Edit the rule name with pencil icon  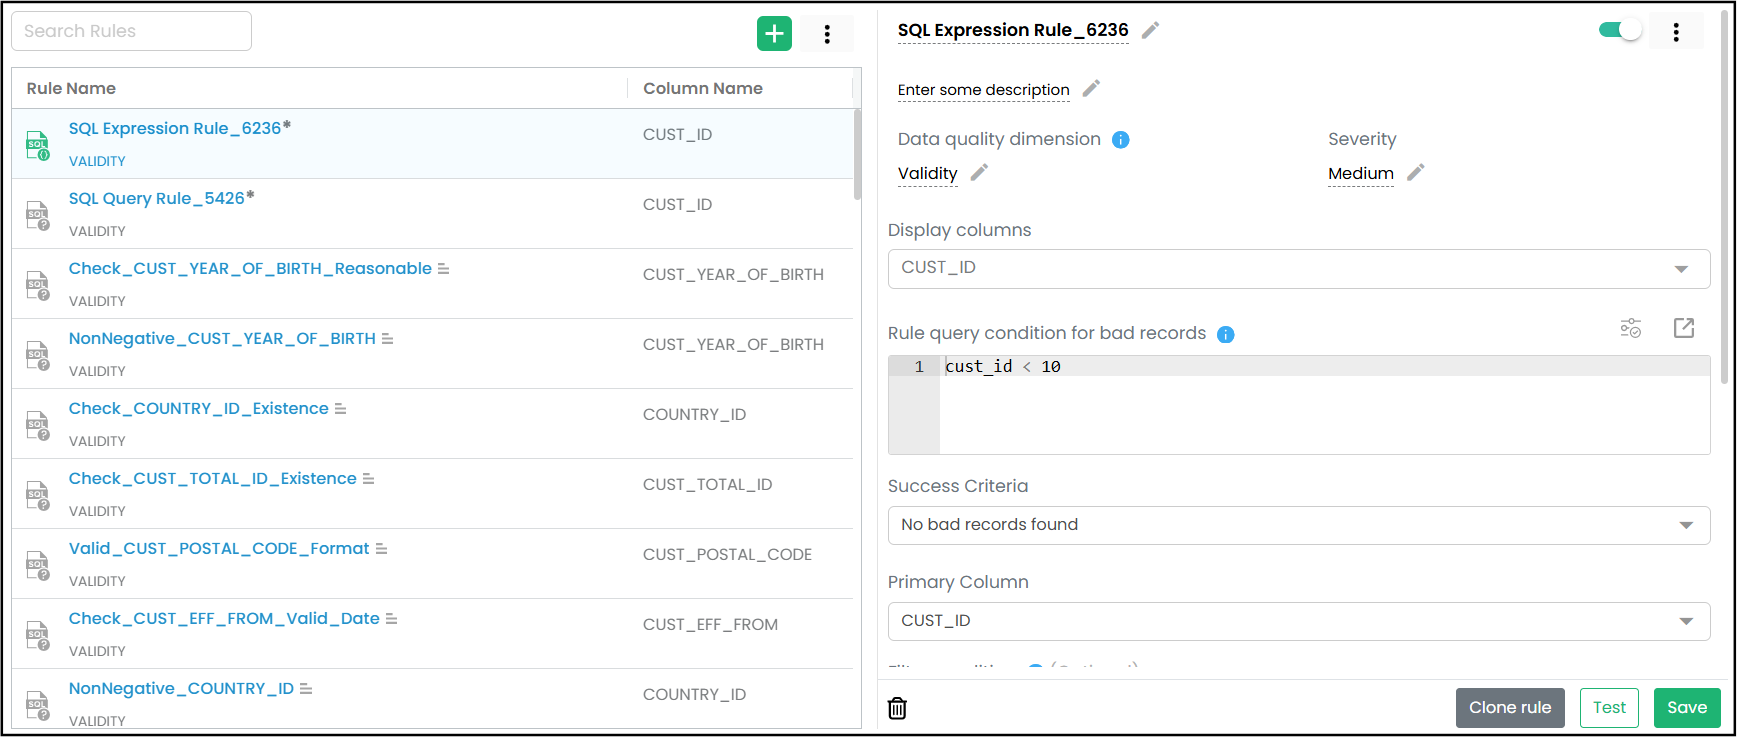1151,30
